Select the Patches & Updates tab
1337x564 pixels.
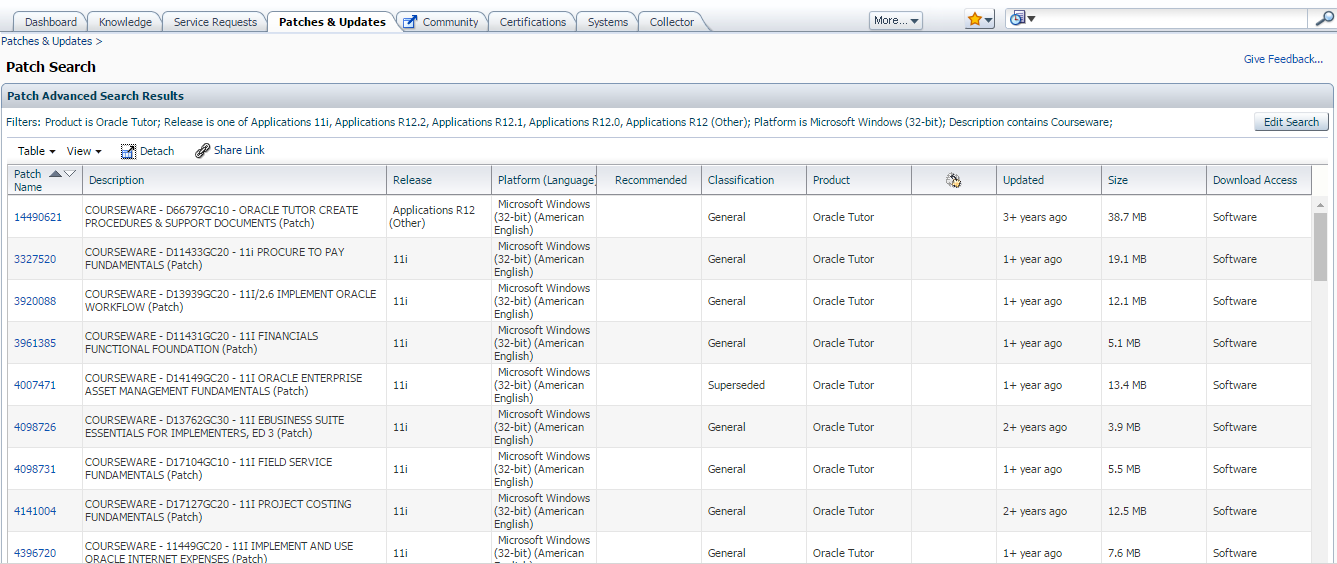[x=332, y=22]
